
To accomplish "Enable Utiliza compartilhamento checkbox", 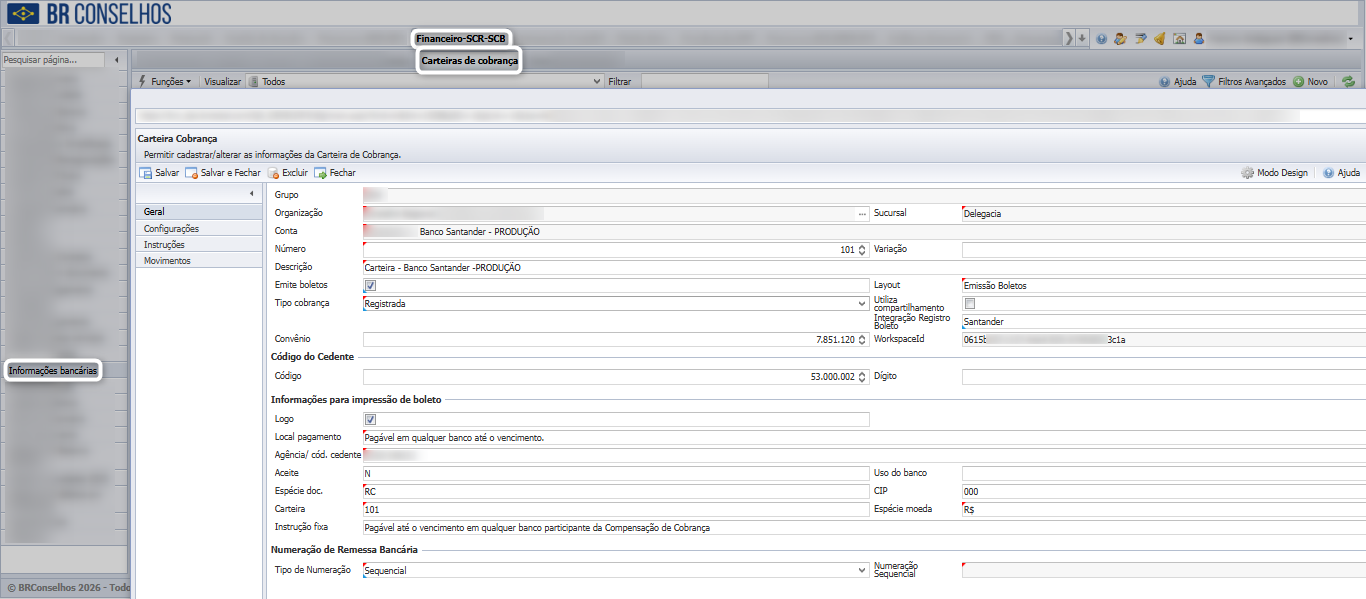I will coord(968,303).
